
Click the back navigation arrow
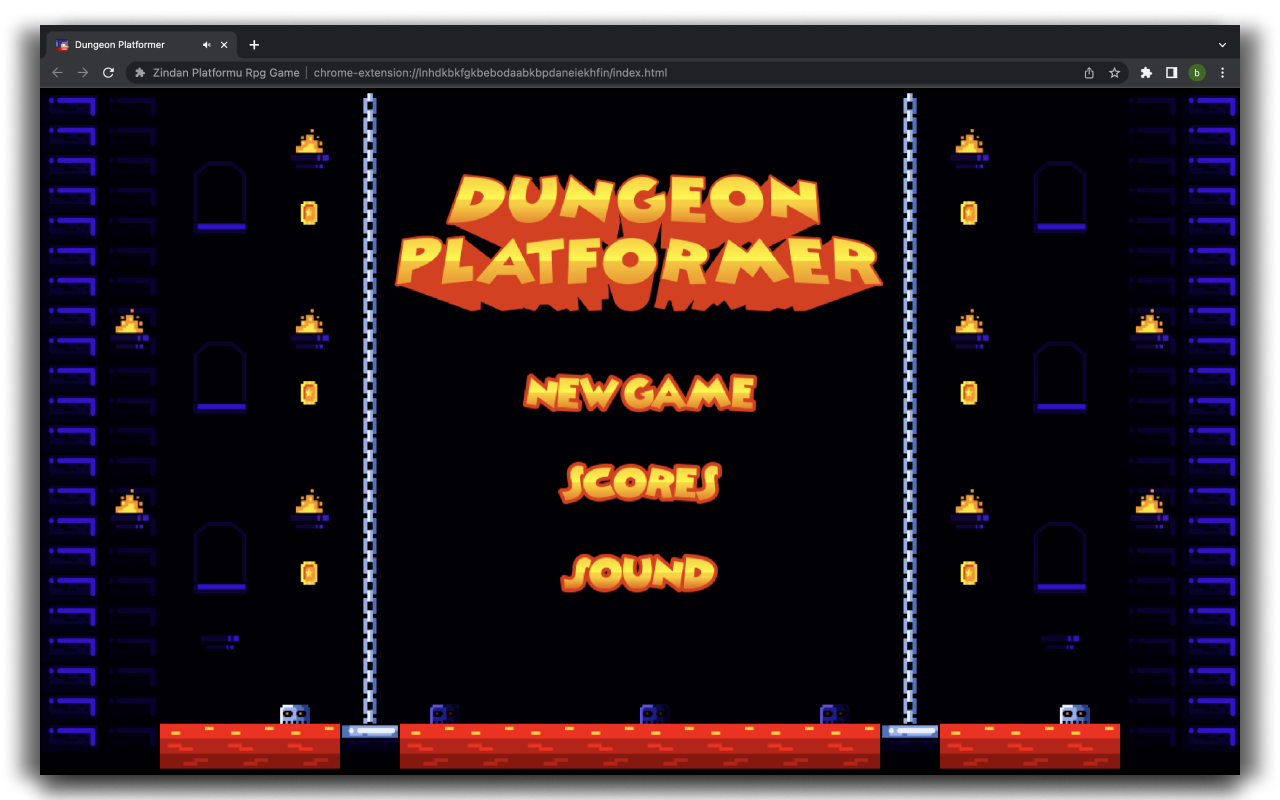coord(57,72)
